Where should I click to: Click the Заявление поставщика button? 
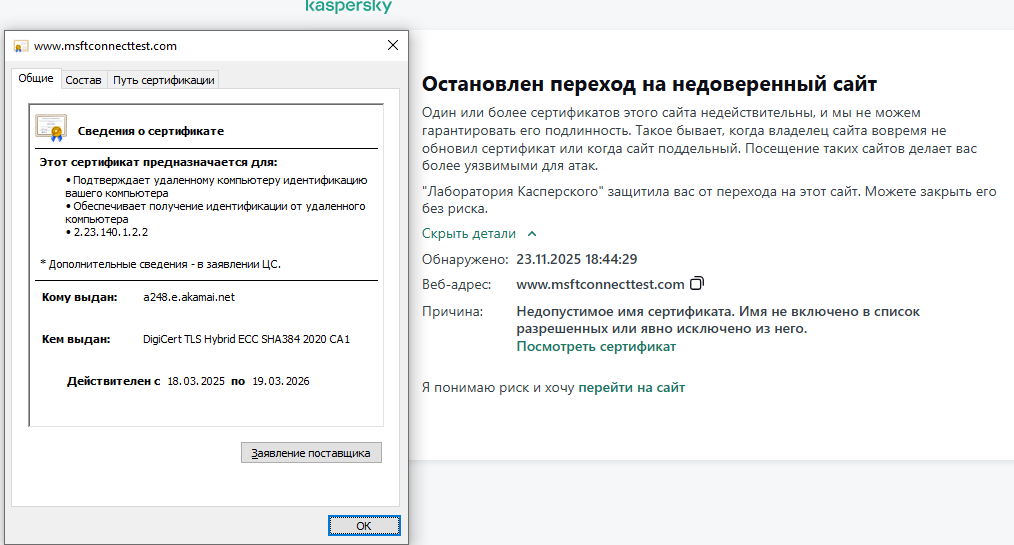[311, 453]
